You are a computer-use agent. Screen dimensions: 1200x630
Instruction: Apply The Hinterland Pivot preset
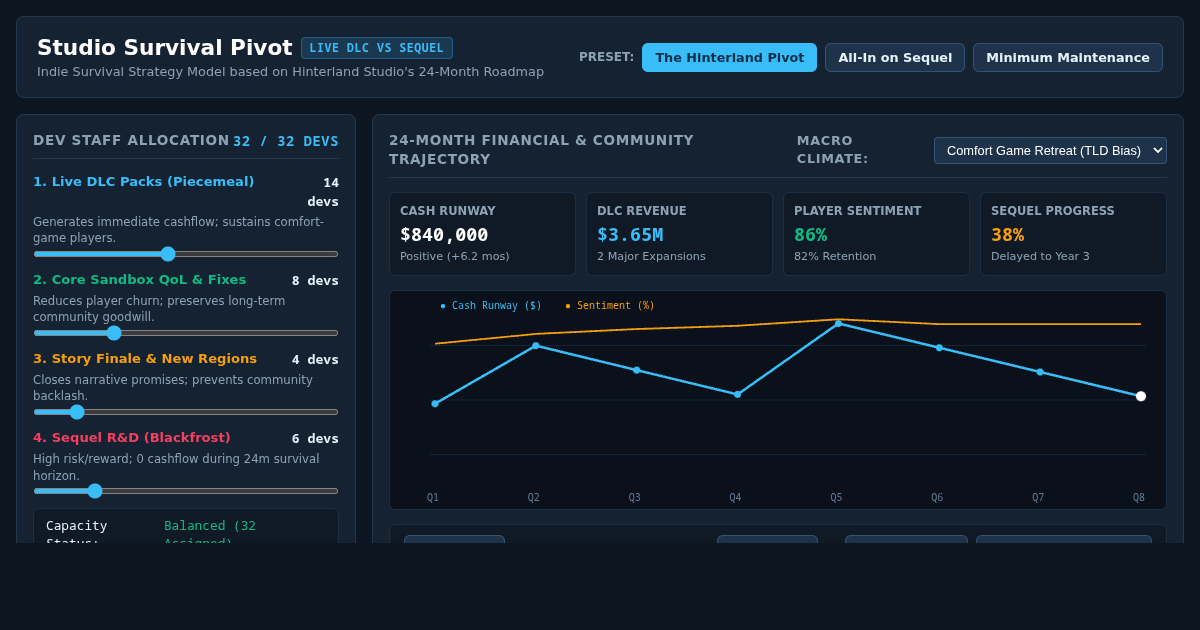tap(729, 57)
